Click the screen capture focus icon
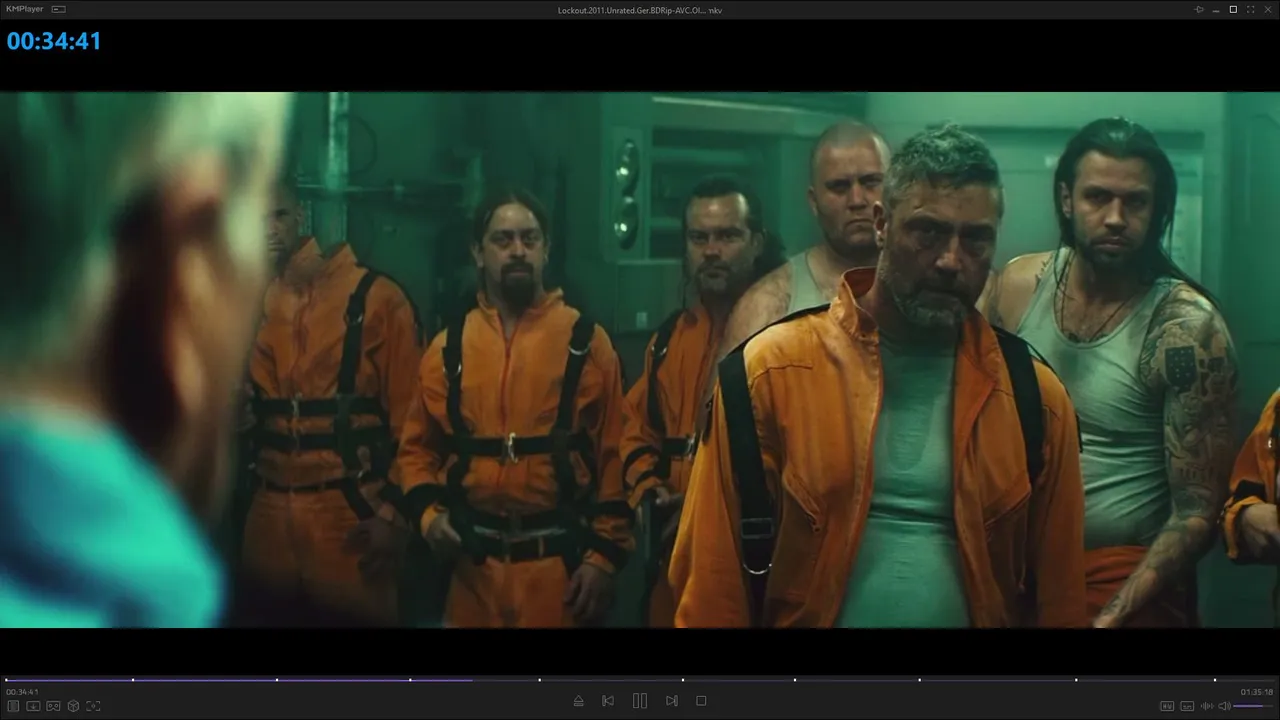This screenshot has width=1280, height=720. coord(93,706)
